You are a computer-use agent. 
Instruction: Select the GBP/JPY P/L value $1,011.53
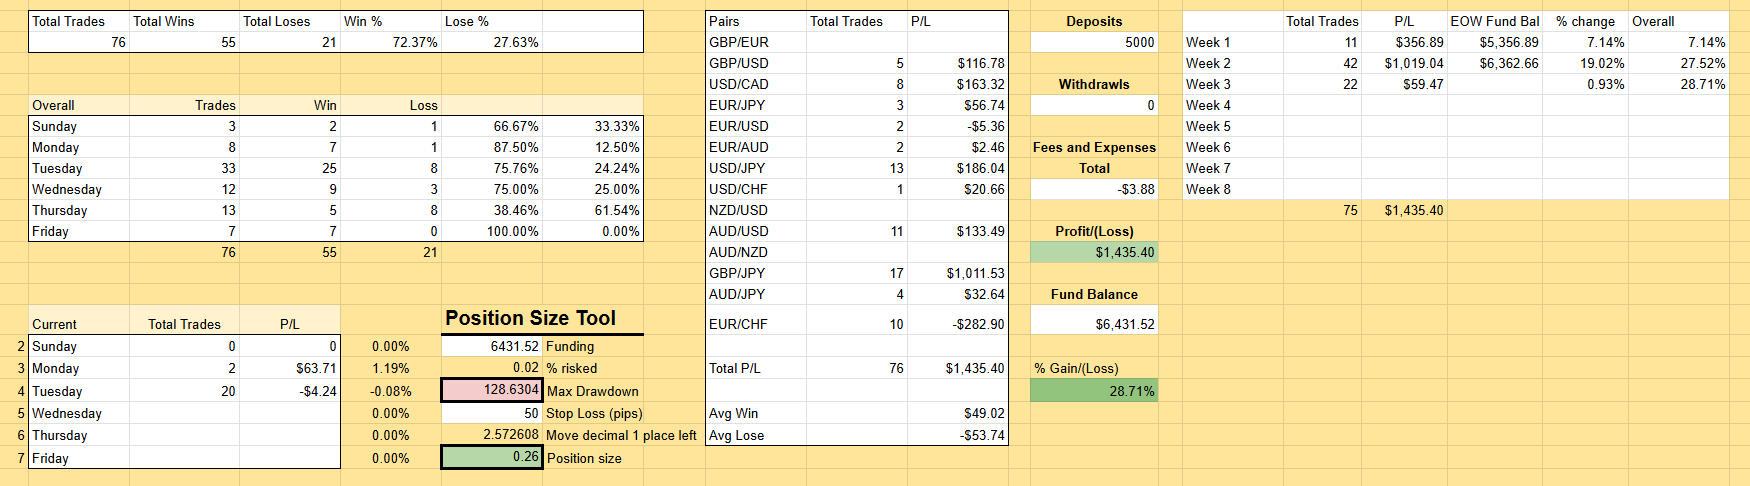[x=958, y=273]
